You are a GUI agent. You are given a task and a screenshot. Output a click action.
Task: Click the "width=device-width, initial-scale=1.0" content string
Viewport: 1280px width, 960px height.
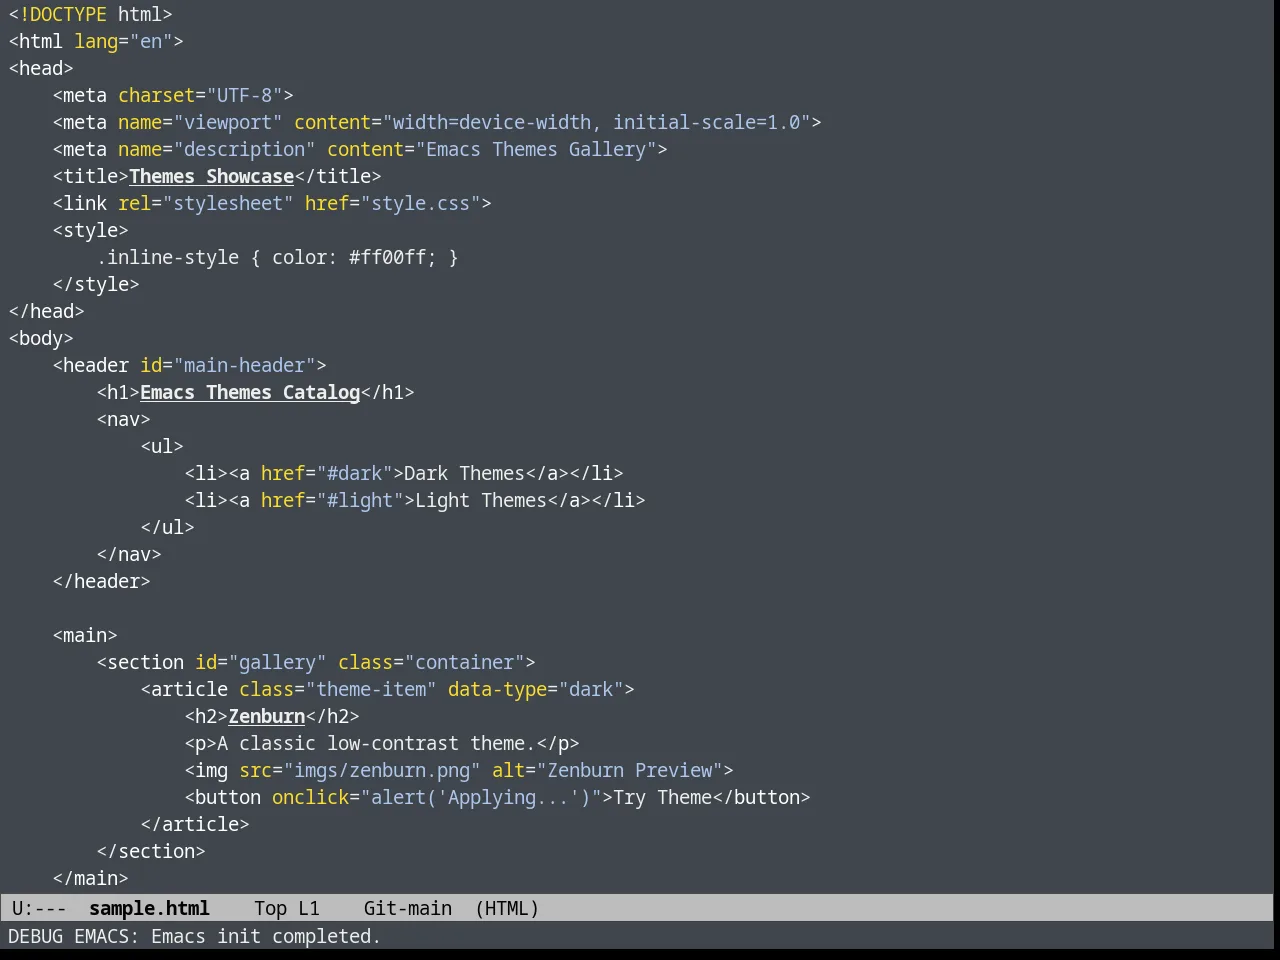596,122
